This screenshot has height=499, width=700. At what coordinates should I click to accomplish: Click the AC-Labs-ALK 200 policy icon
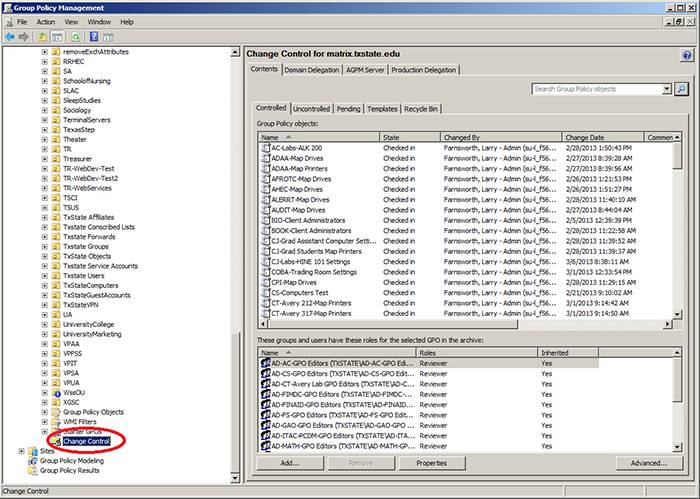tap(264, 147)
